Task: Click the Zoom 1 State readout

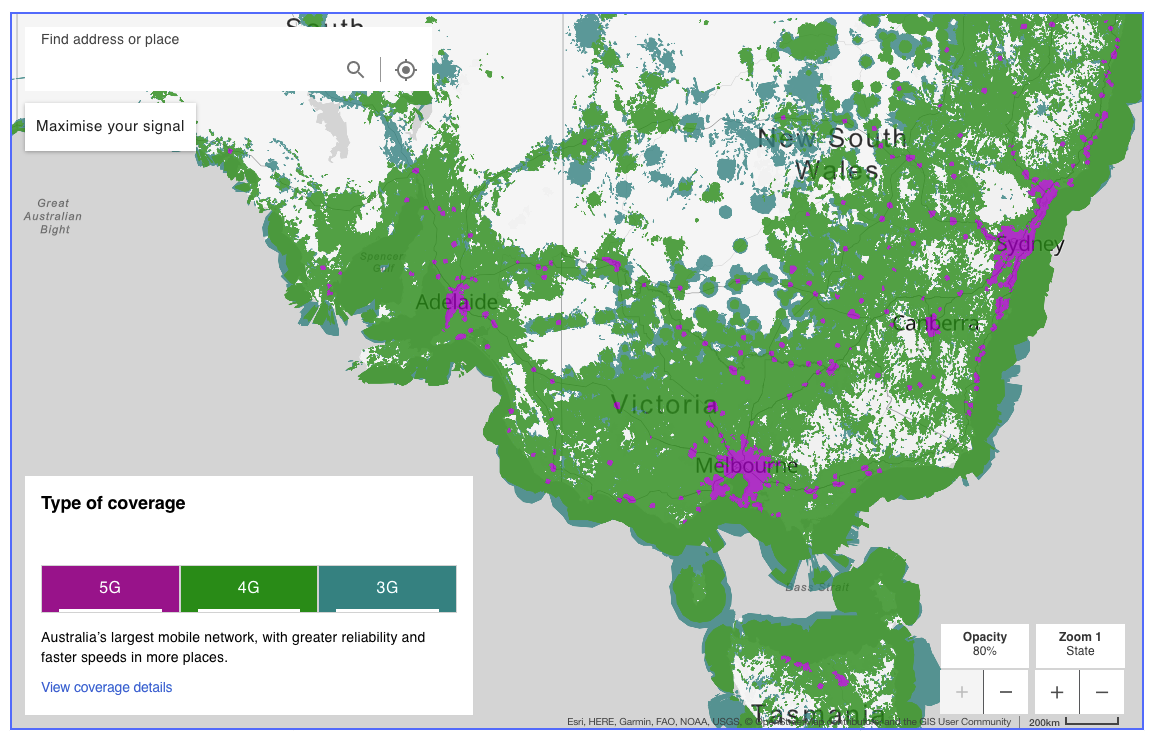Action: (x=1080, y=644)
